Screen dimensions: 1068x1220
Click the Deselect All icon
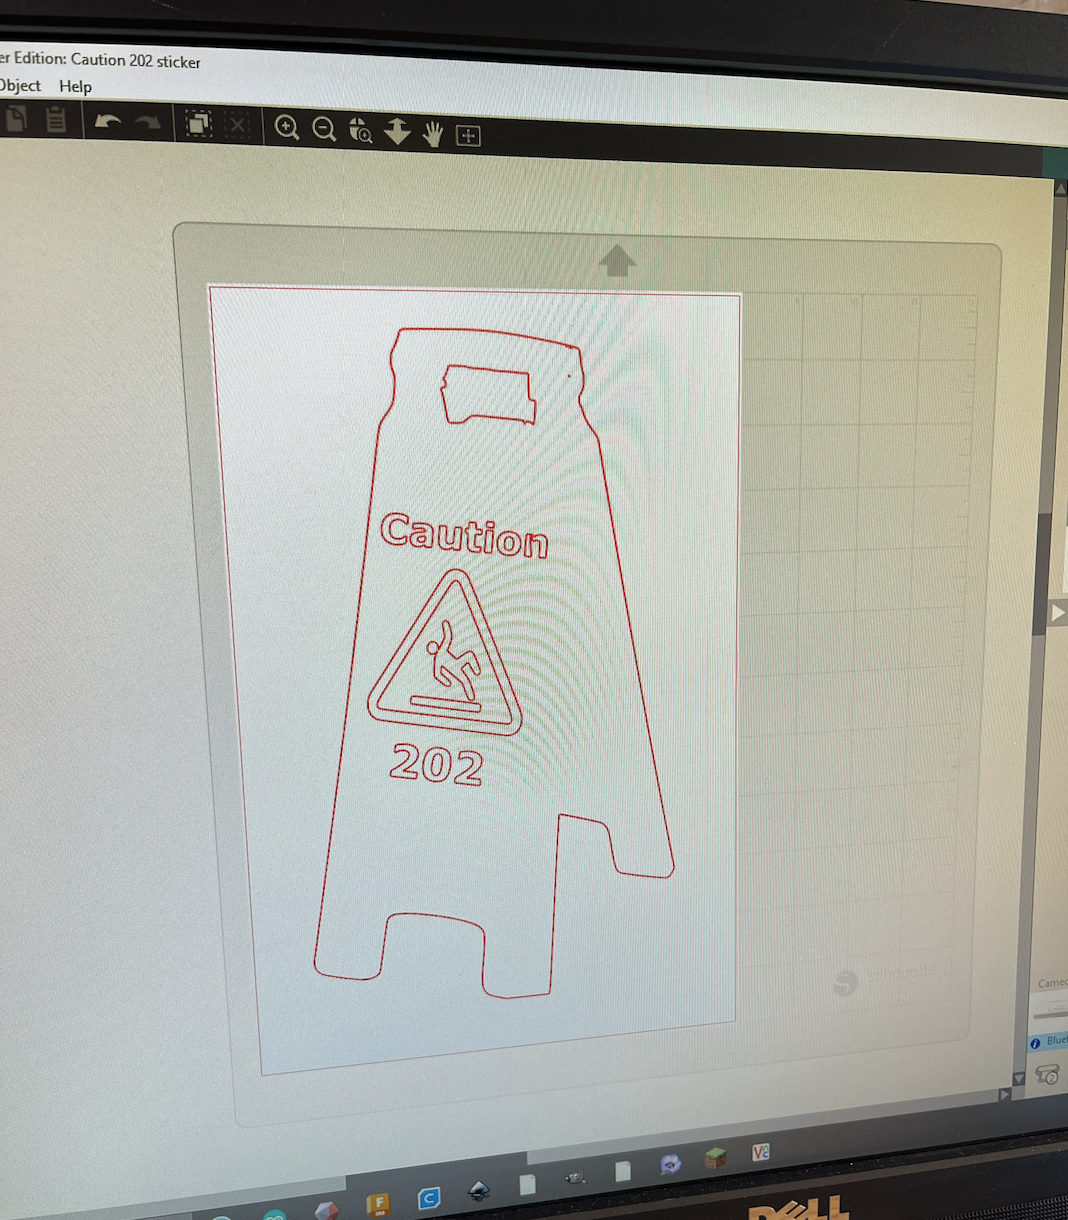point(237,124)
